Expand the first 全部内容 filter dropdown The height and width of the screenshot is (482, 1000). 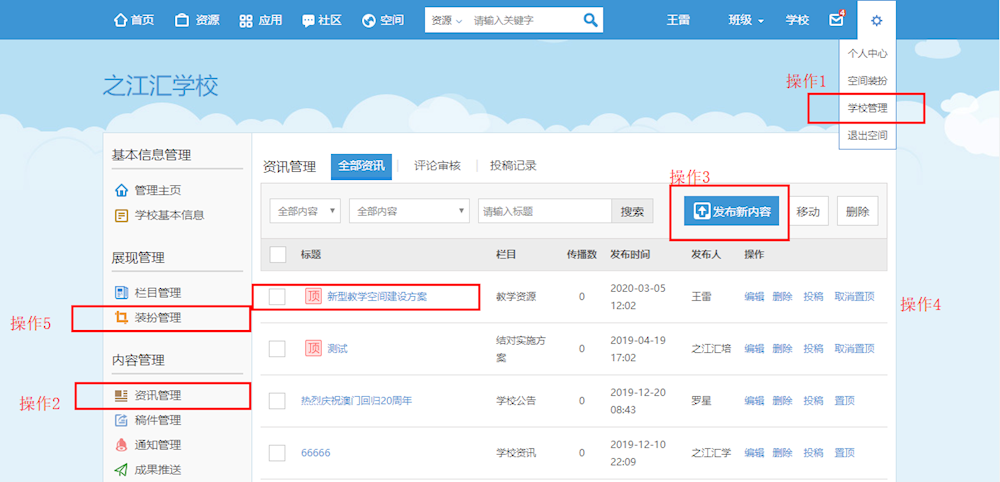(x=306, y=211)
